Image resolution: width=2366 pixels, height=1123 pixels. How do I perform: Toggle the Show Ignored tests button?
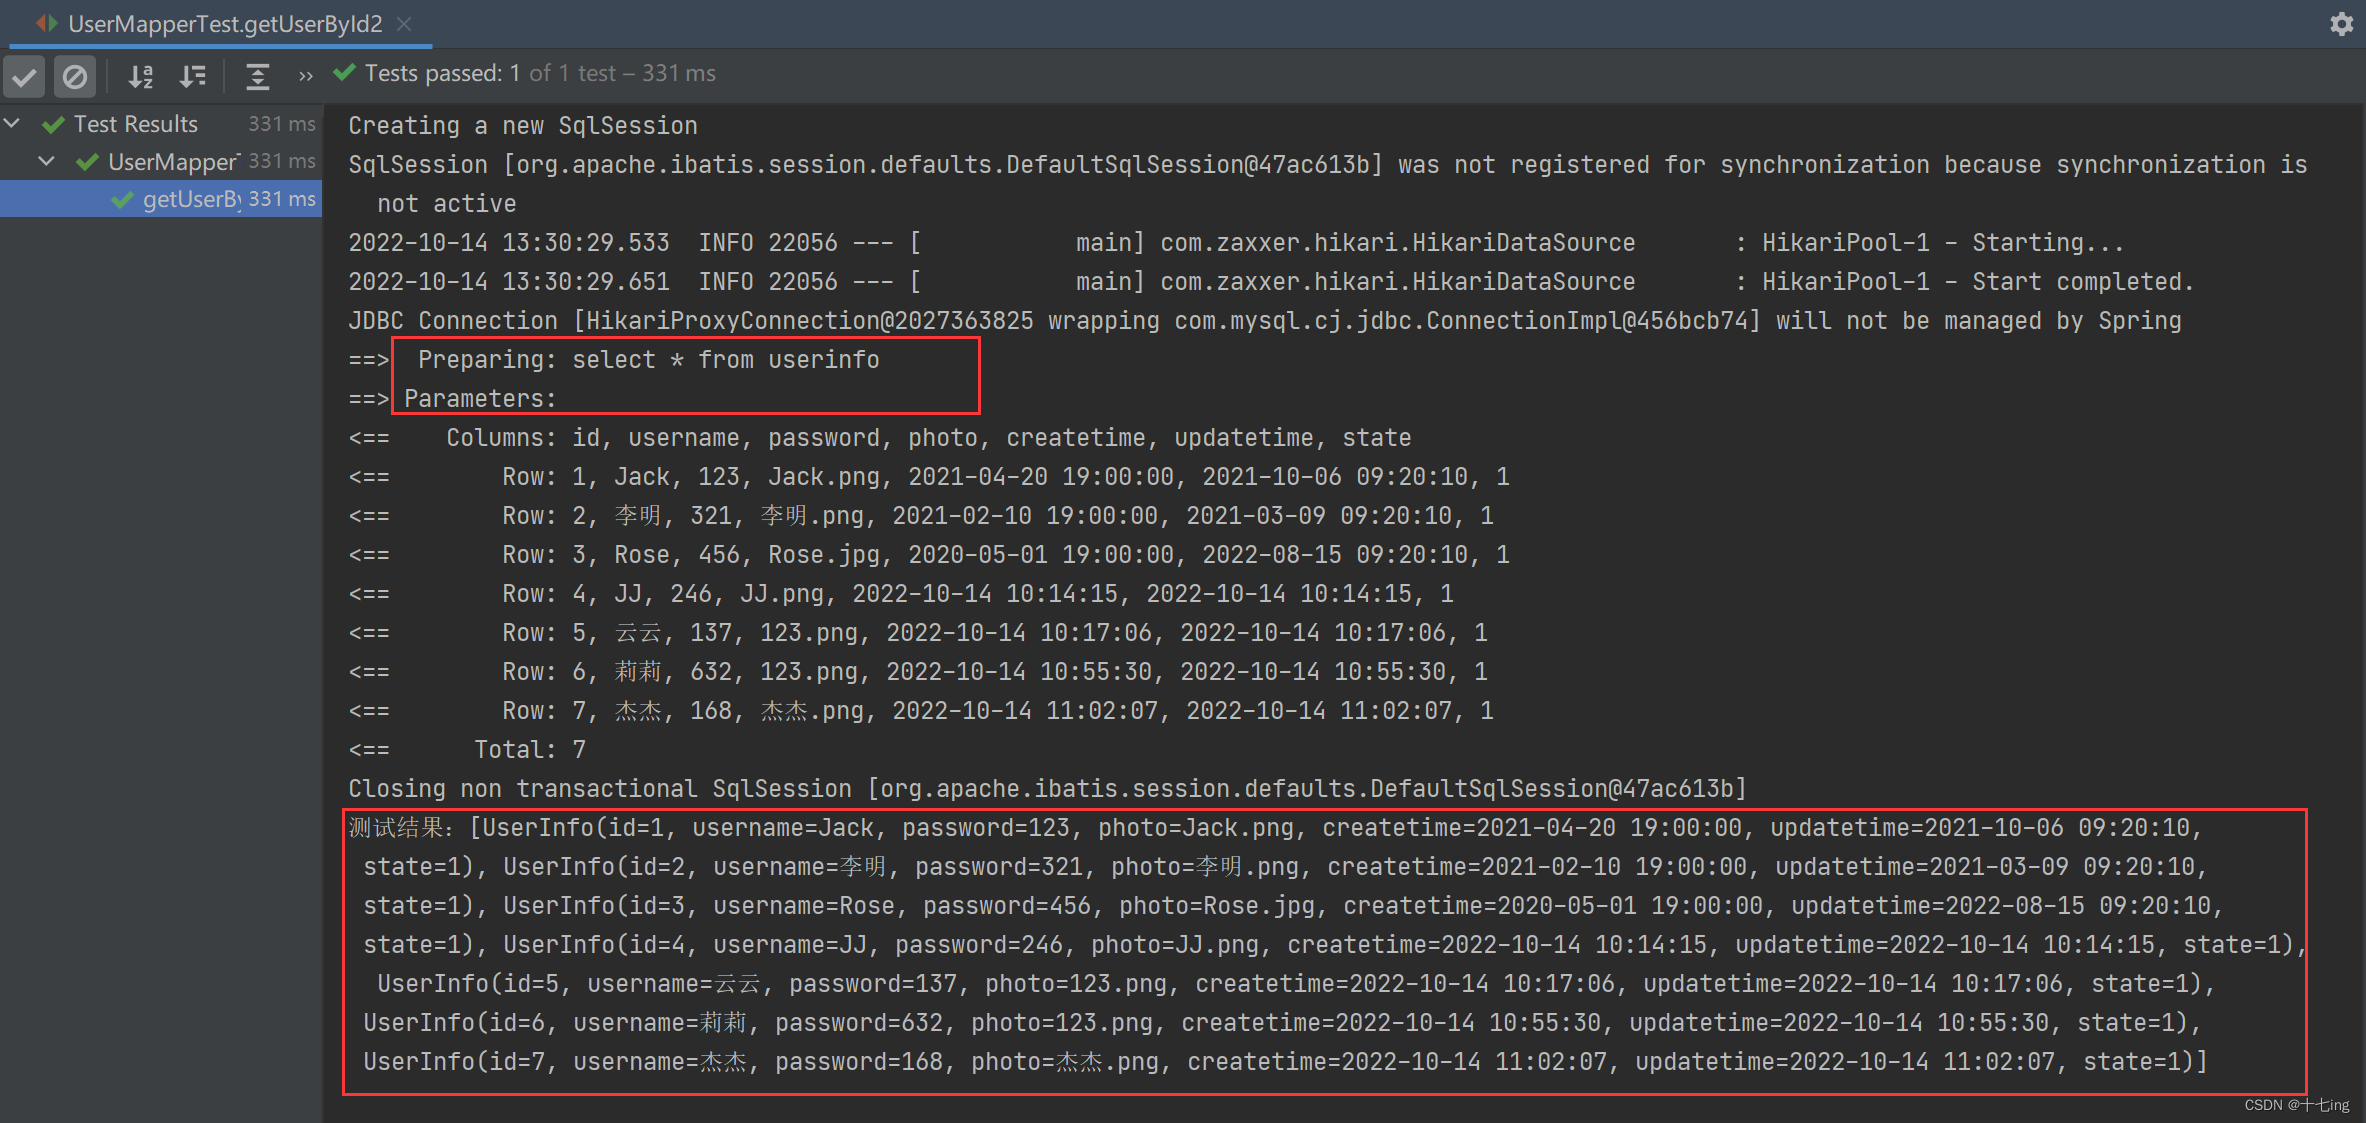(x=75, y=76)
